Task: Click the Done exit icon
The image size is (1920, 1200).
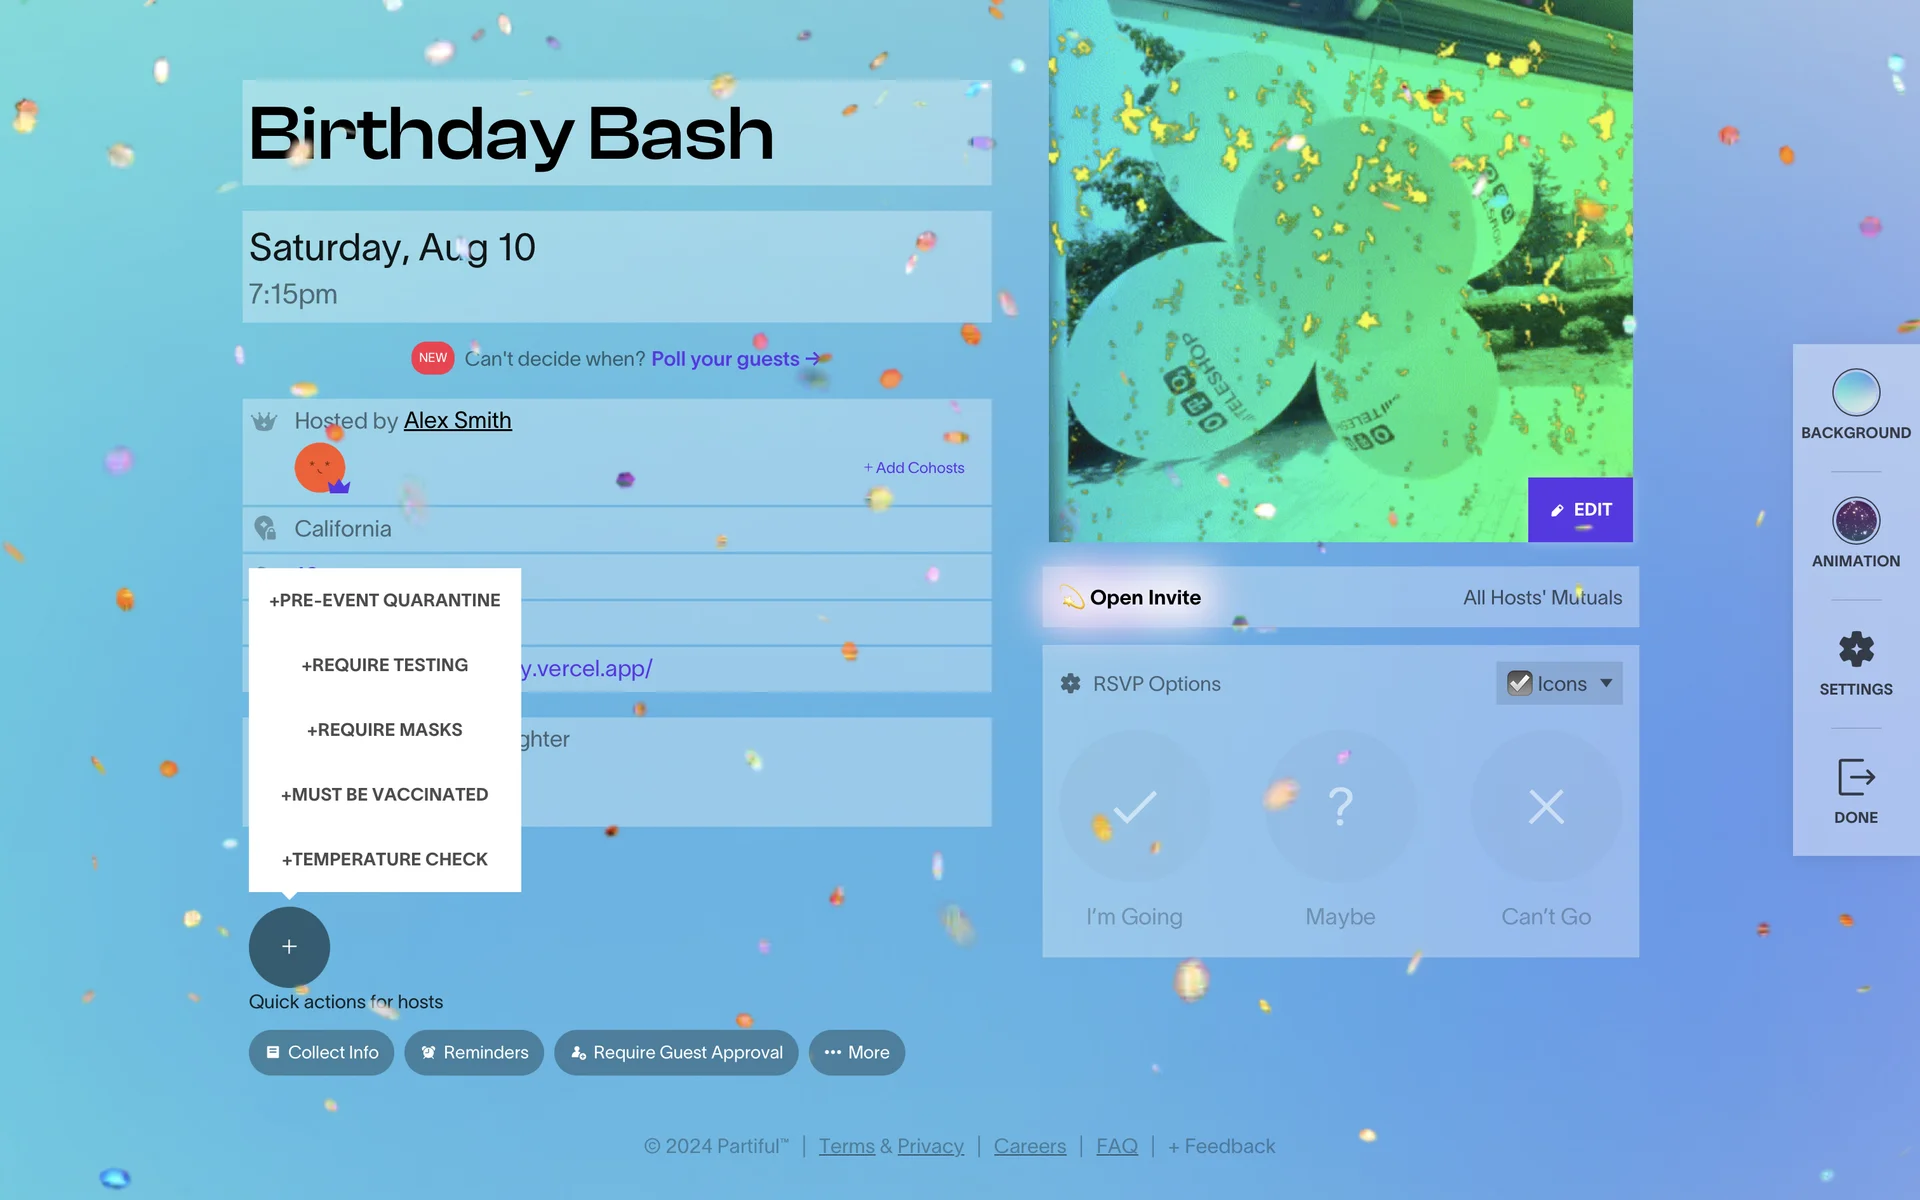Action: tap(1855, 778)
